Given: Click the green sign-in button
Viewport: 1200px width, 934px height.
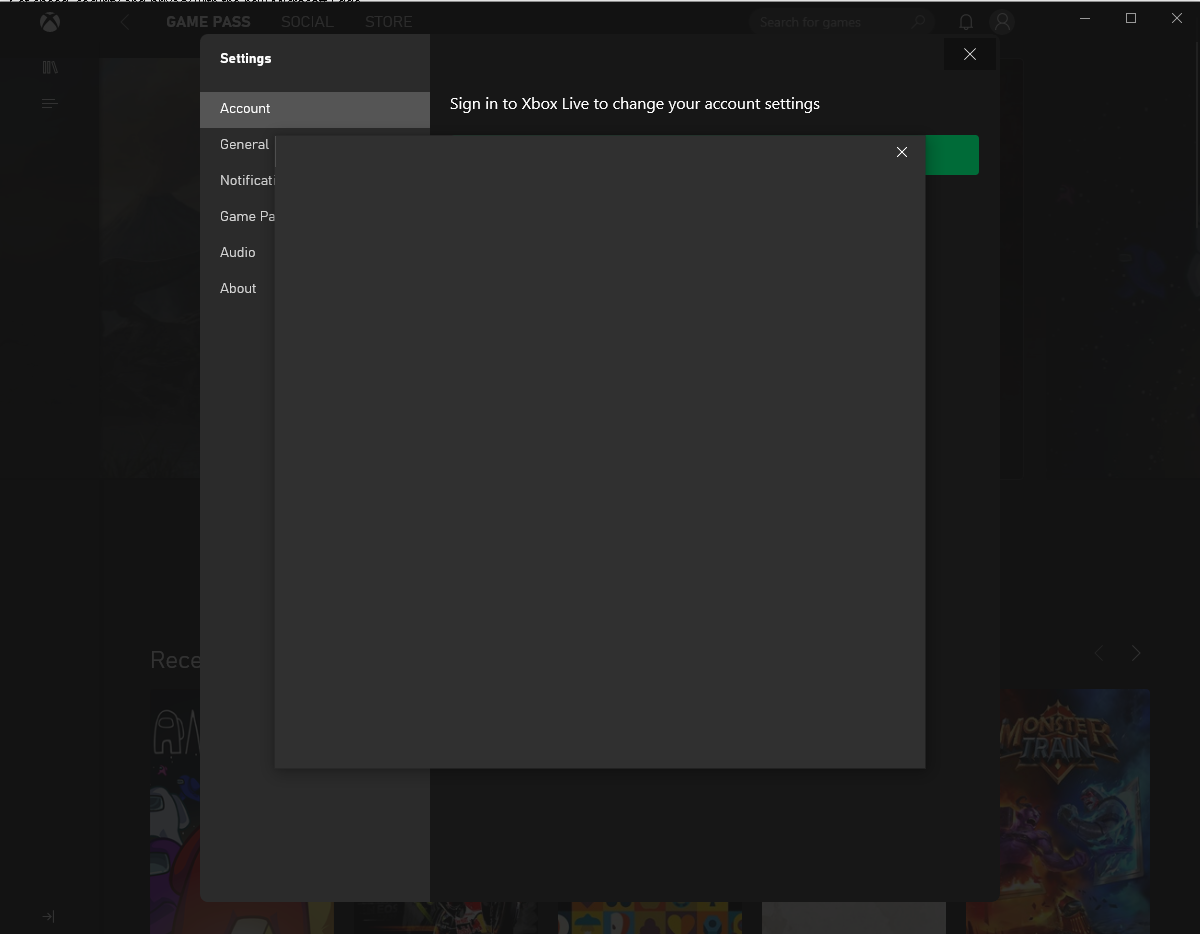Looking at the screenshot, I should point(952,155).
